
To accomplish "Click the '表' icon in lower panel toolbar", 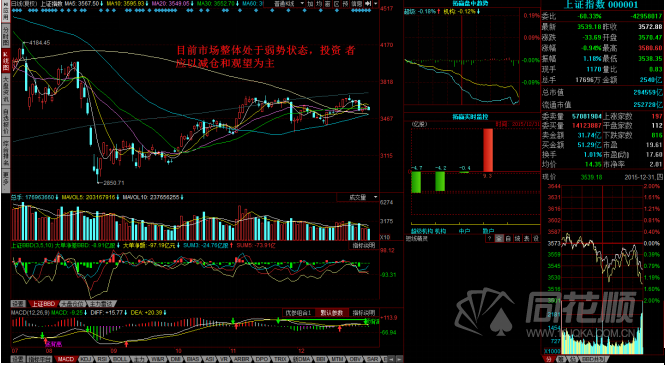I will (526, 239).
